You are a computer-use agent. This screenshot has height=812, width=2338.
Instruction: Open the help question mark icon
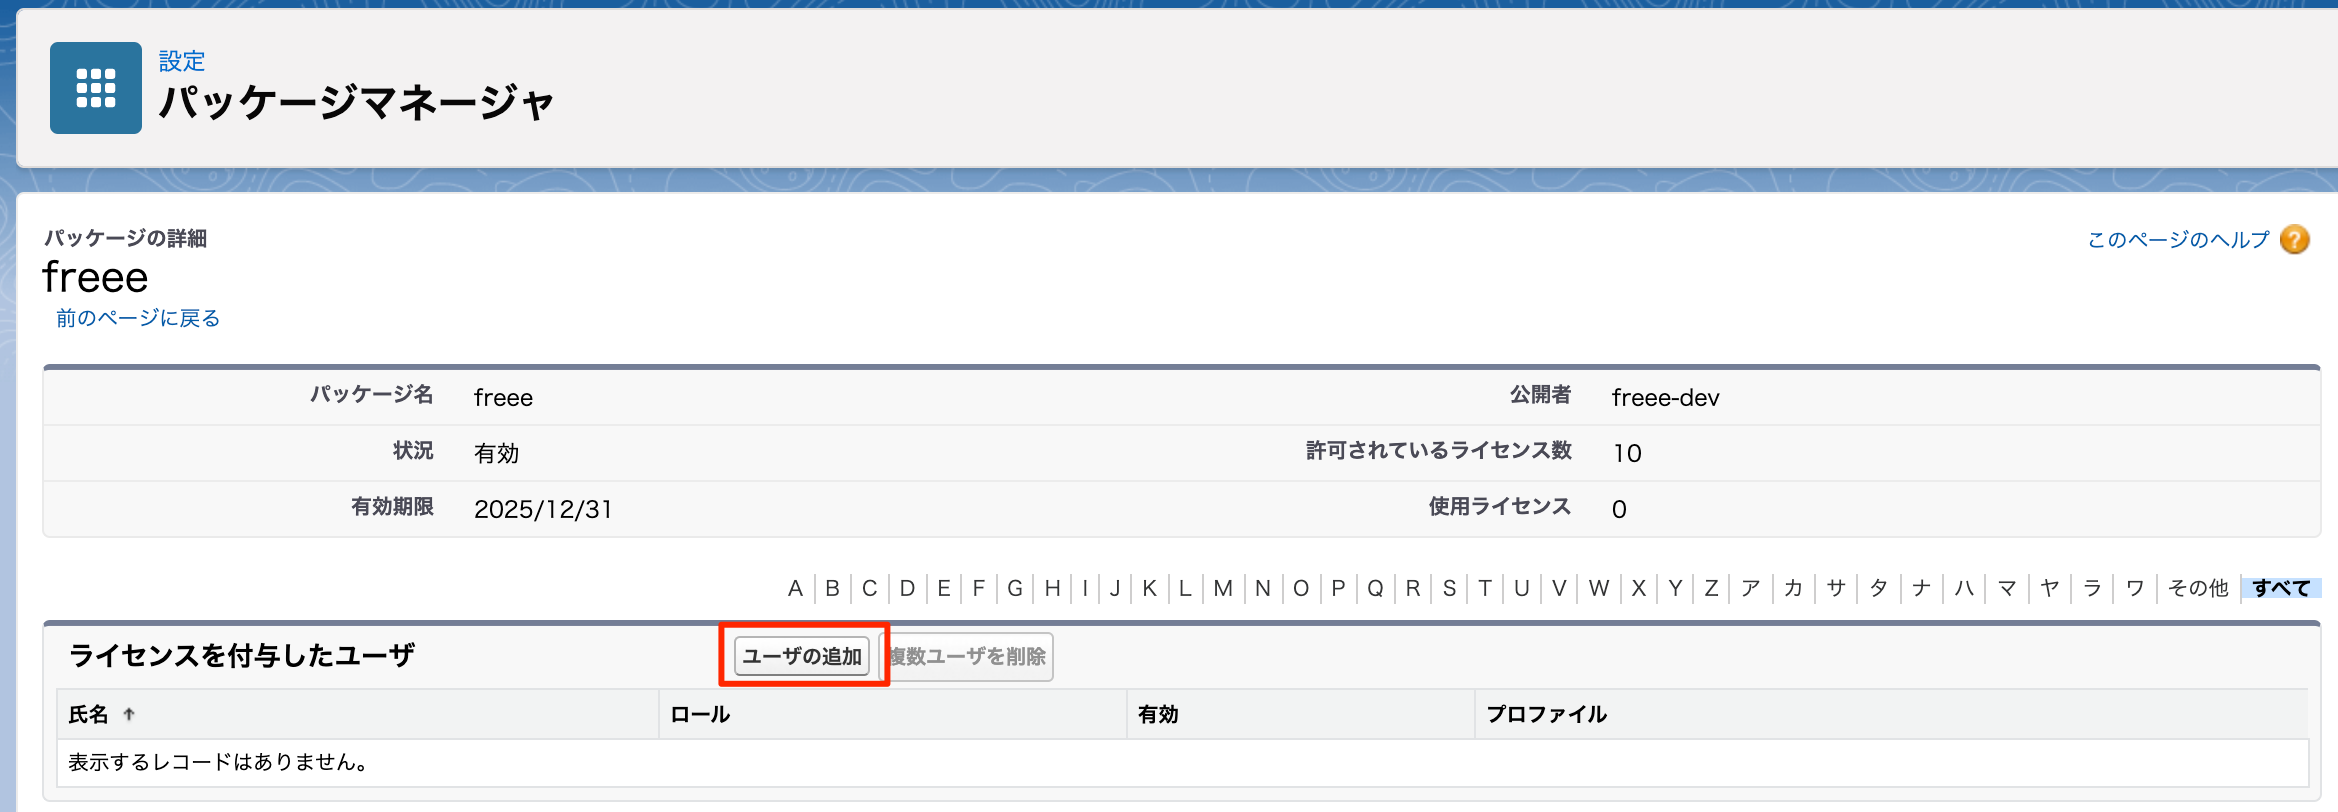[x=2295, y=240]
